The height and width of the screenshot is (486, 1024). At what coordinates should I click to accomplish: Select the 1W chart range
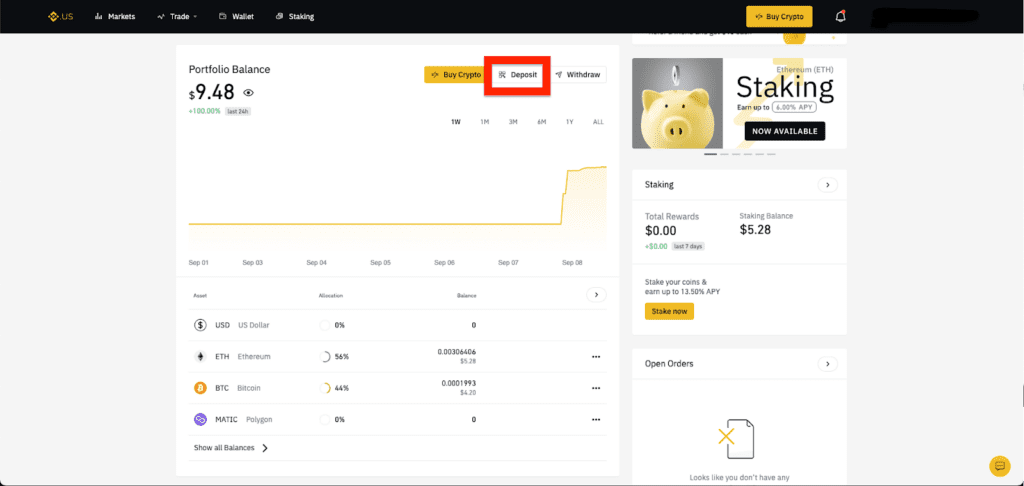(x=456, y=122)
